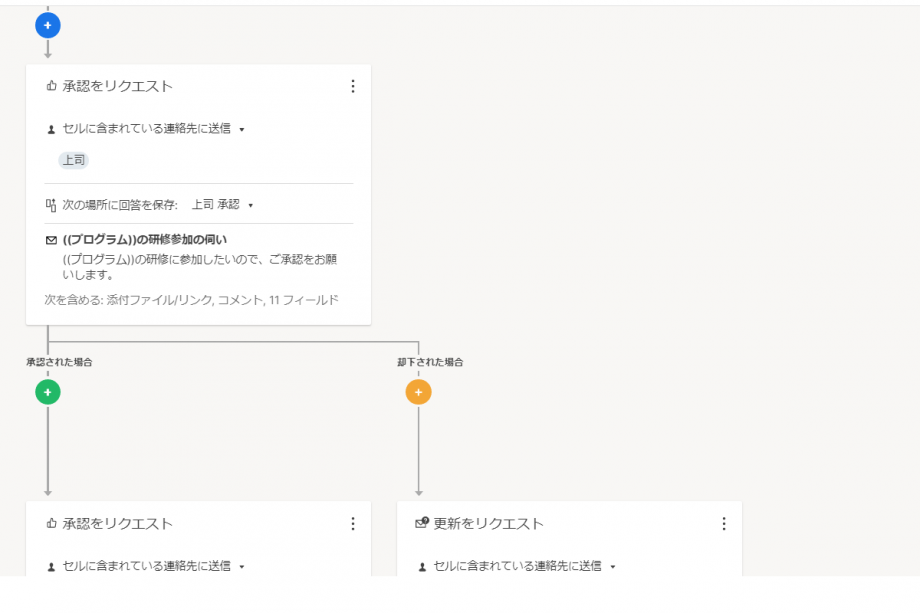The image size is (920, 613).
Task: Click the save-location icon beside 次の場所に回答を保存
Action: [51, 205]
